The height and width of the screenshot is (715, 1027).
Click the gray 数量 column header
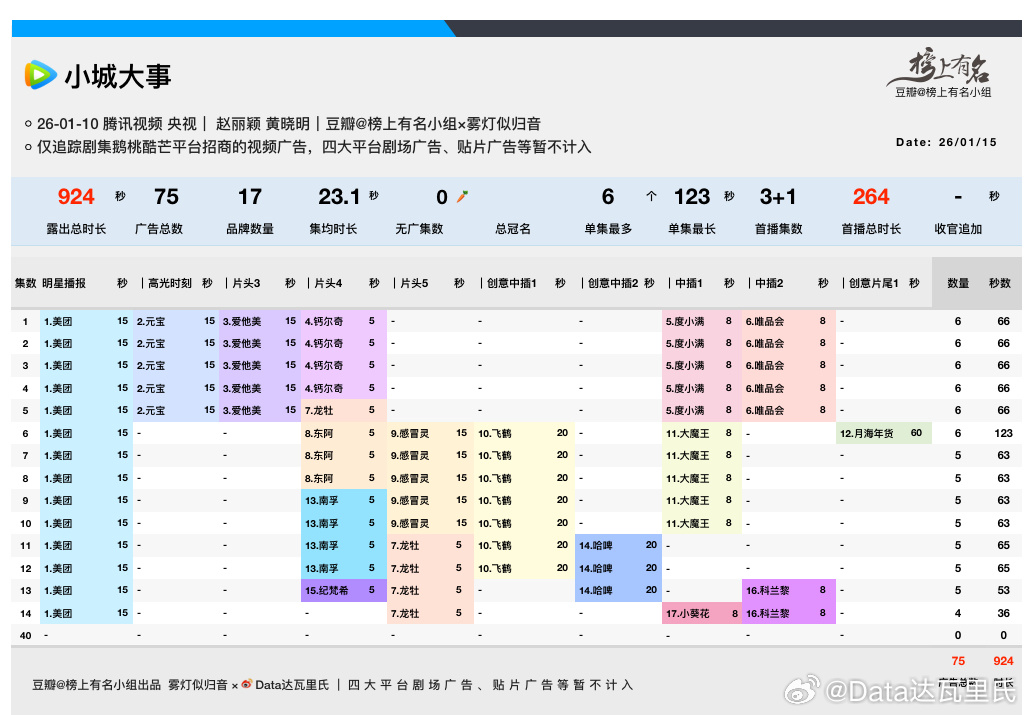coord(957,283)
